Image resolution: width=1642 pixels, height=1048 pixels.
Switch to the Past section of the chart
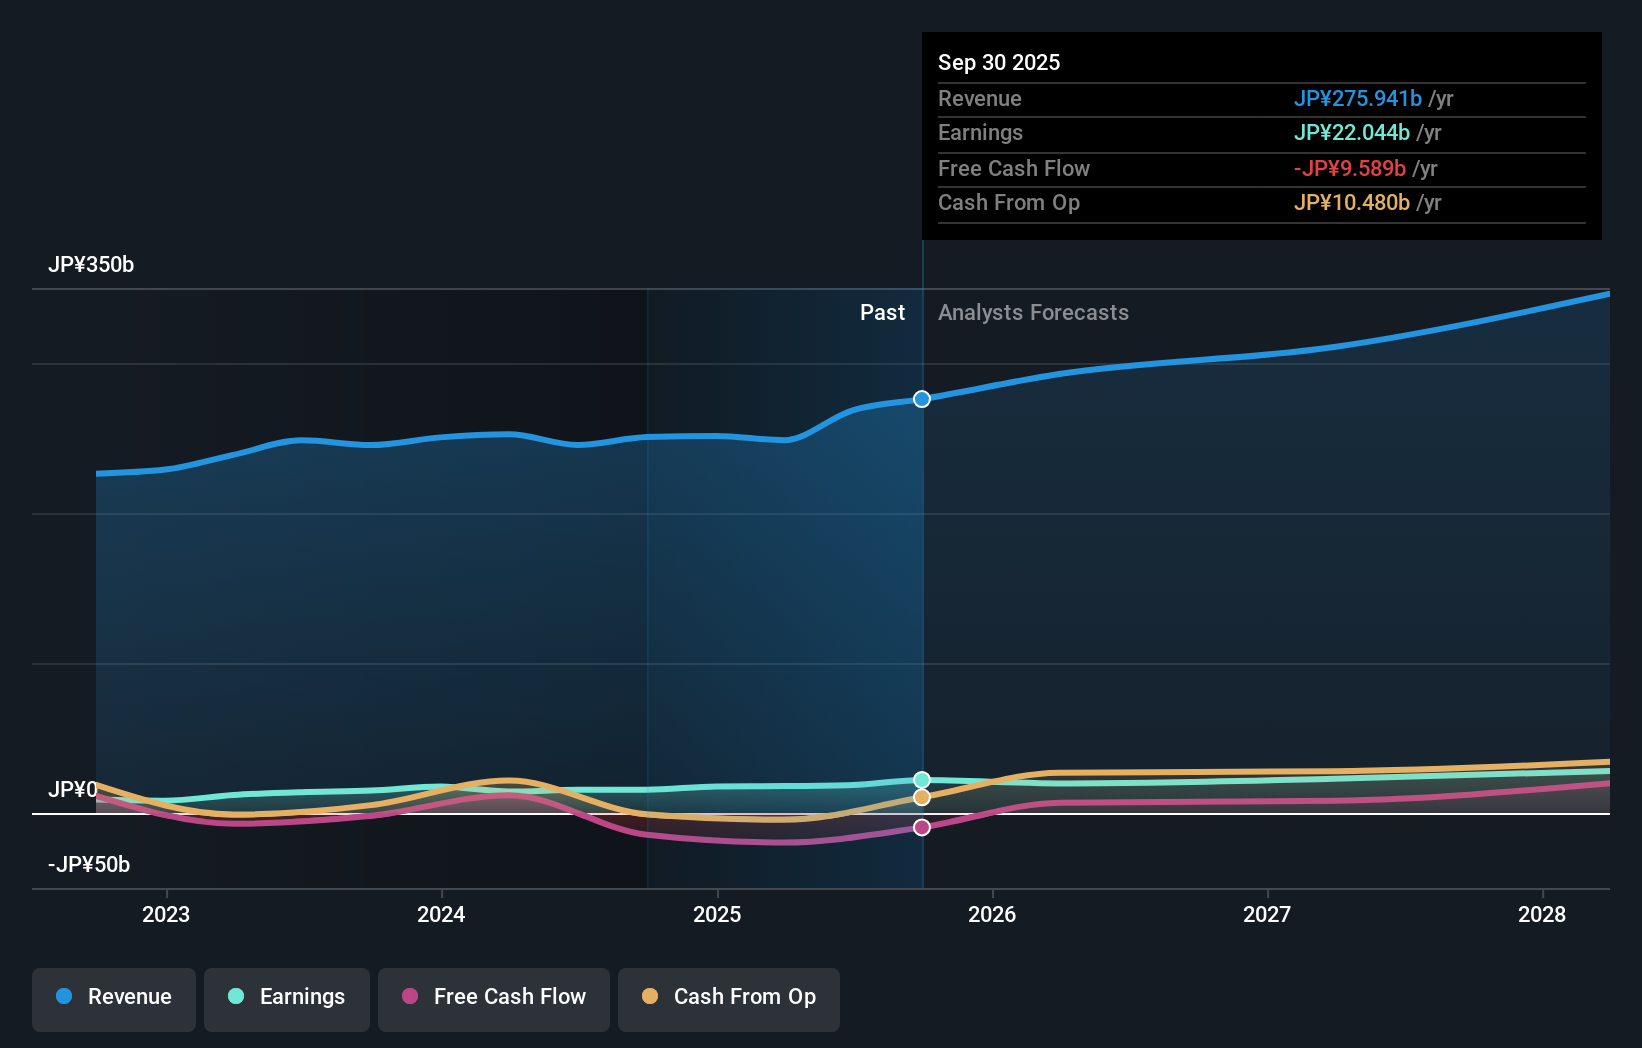pyautogui.click(x=882, y=313)
